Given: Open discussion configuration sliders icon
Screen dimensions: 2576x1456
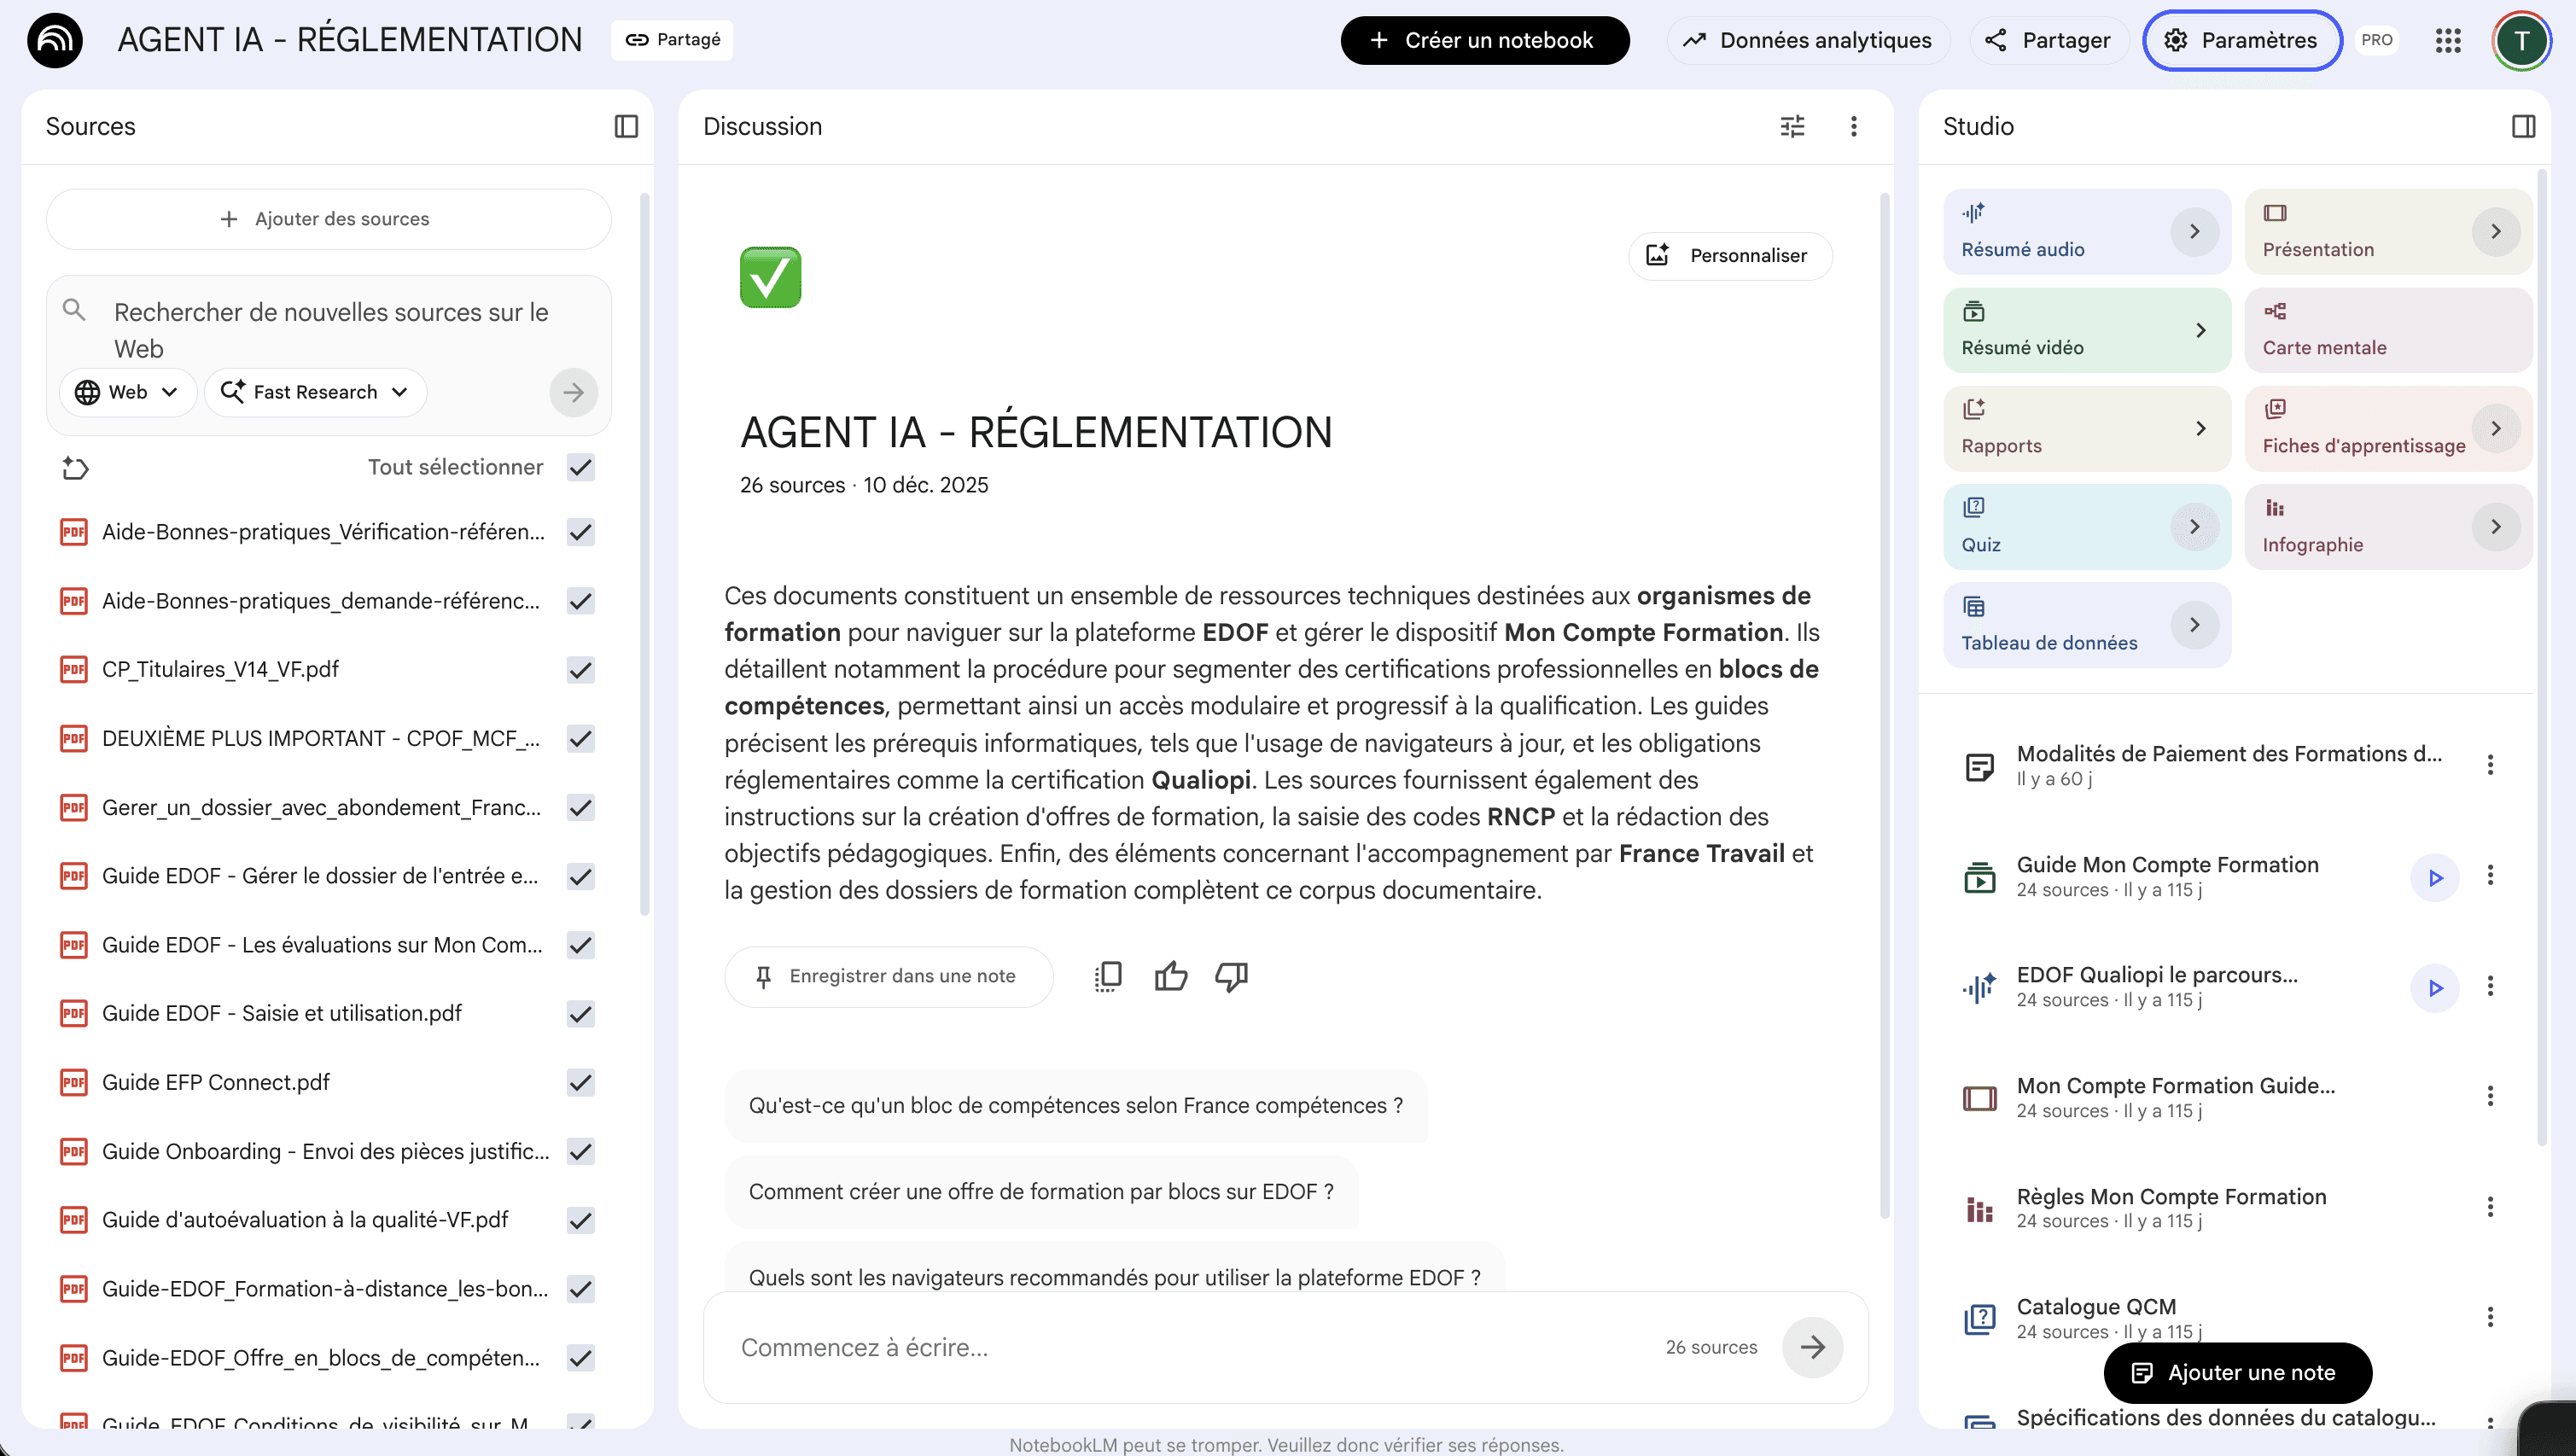Looking at the screenshot, I should pyautogui.click(x=1793, y=126).
